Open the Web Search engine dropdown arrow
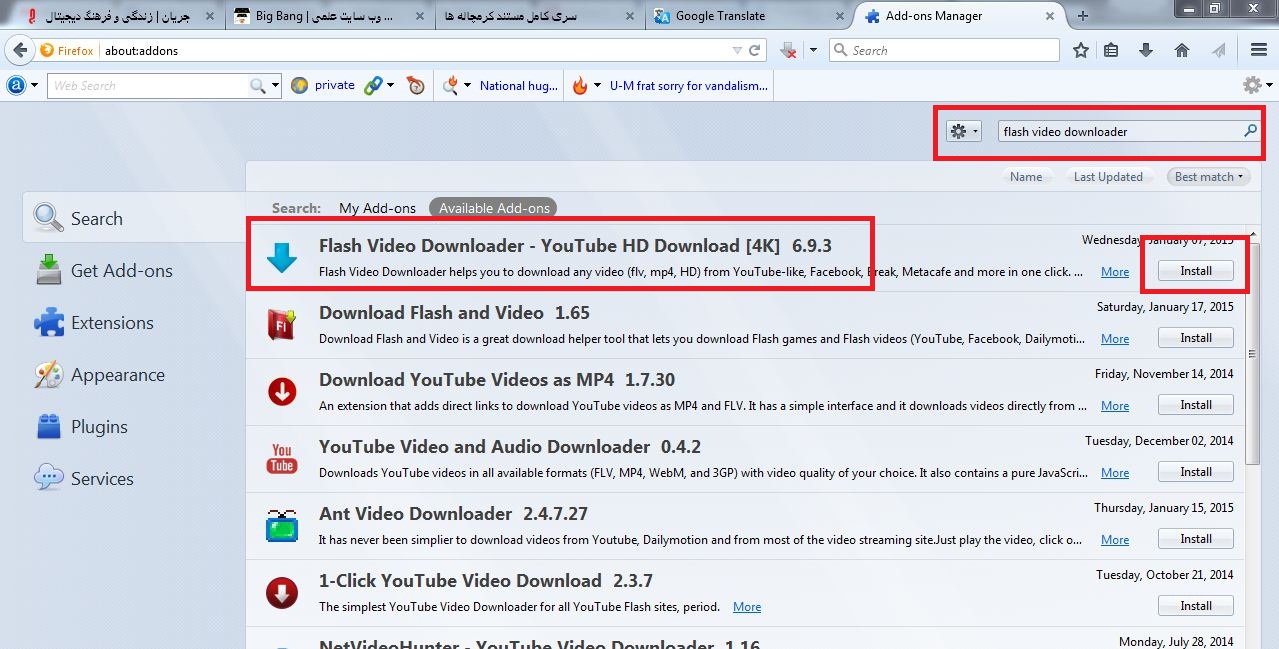The image size is (1279, 649). pos(276,86)
